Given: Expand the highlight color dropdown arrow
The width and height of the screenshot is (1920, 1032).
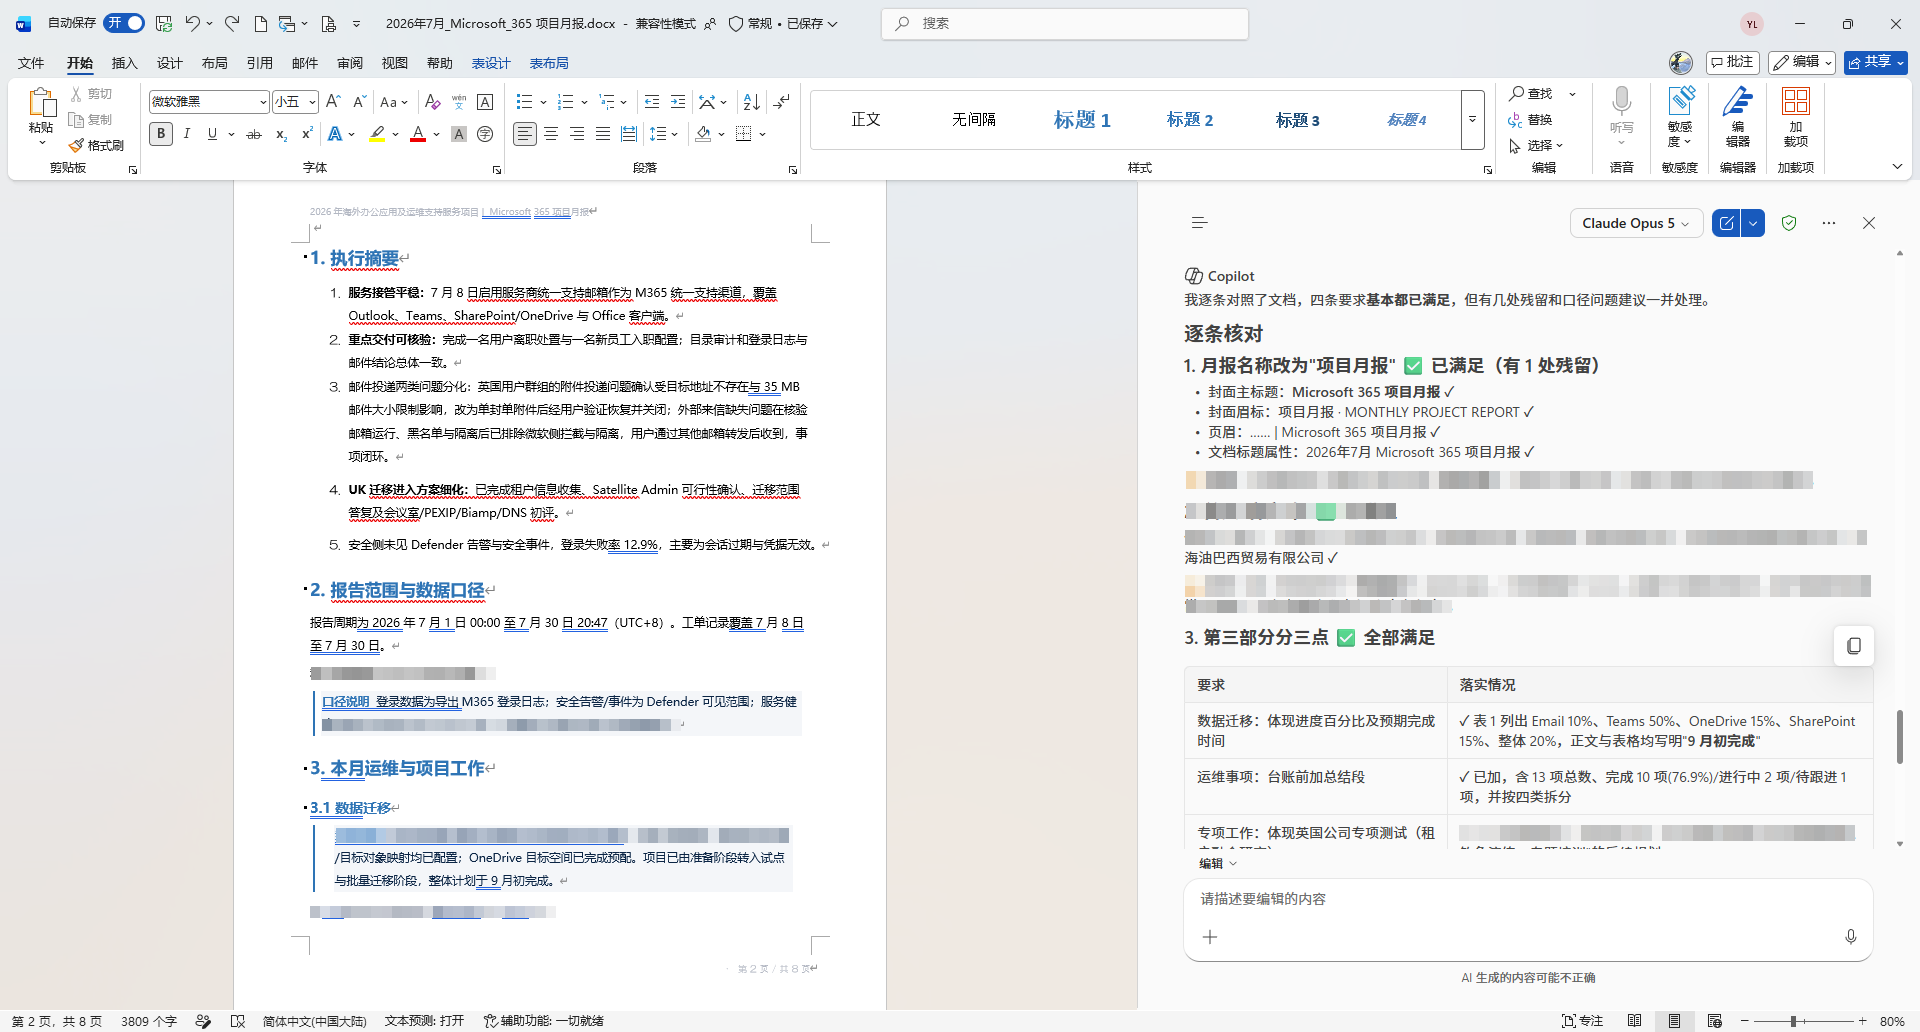Looking at the screenshot, I should 396,134.
